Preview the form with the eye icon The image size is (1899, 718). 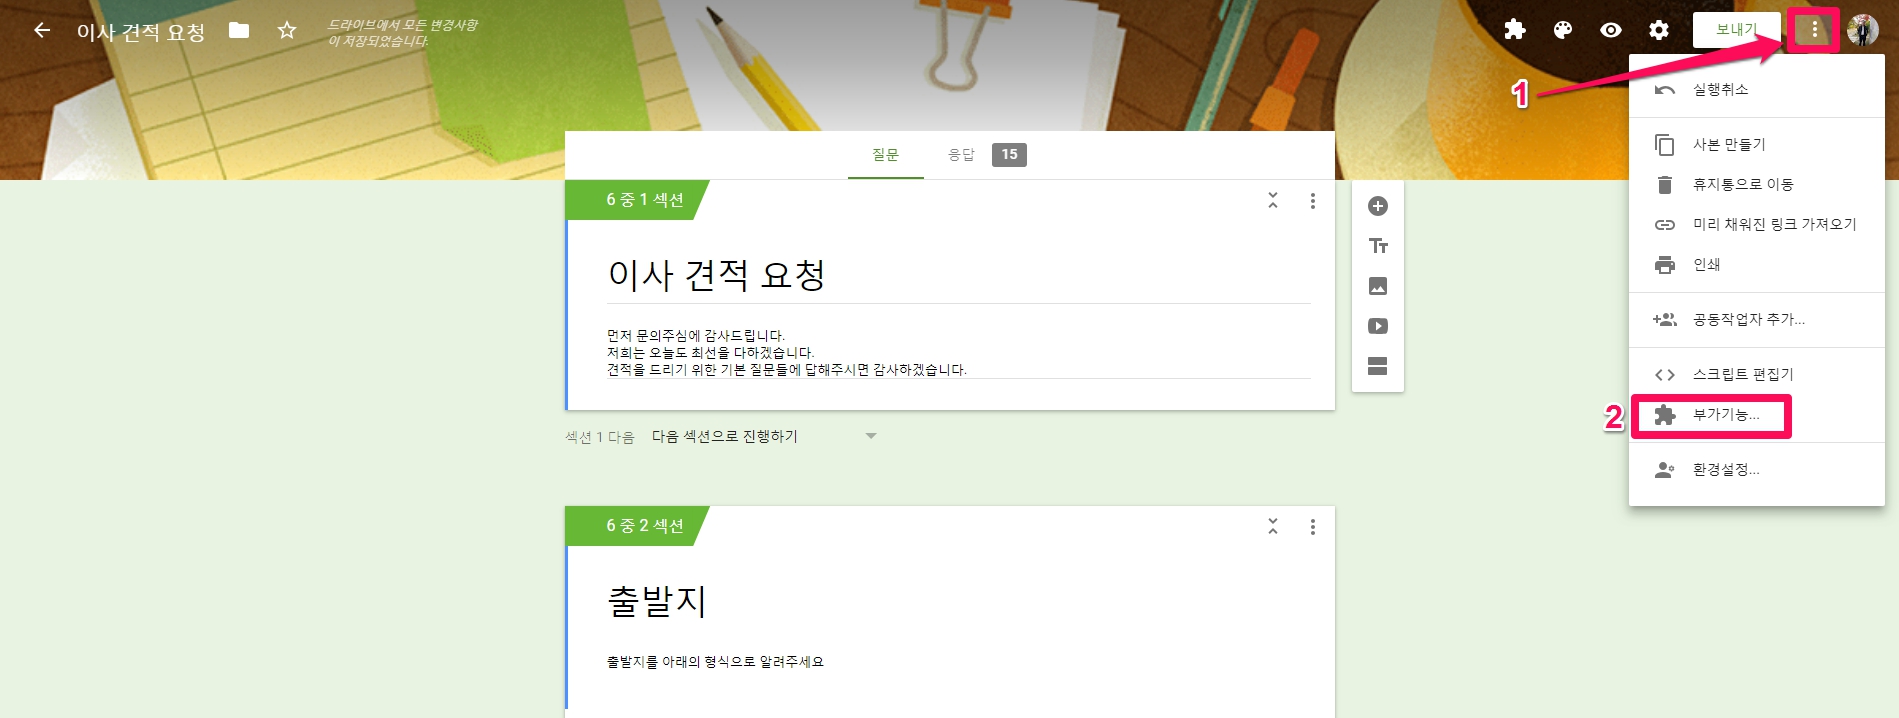1611,30
